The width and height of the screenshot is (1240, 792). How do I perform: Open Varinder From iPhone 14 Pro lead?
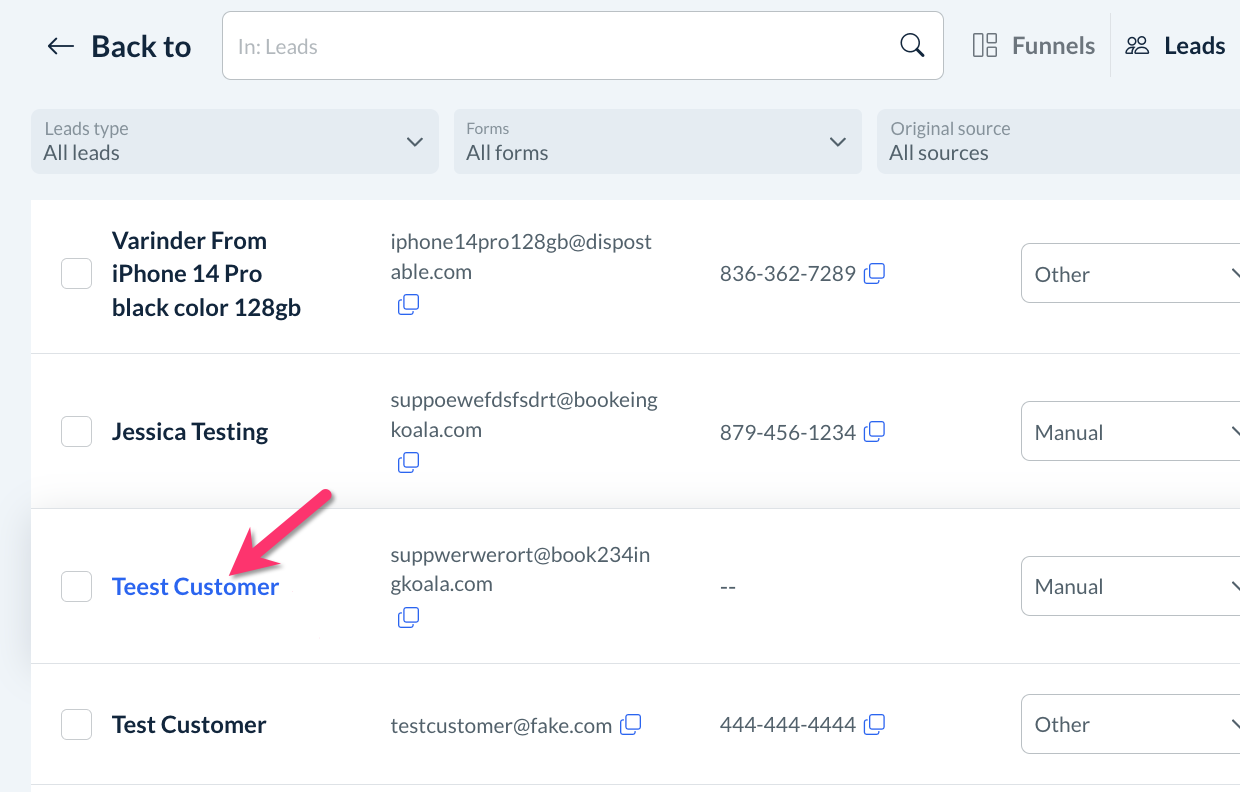click(206, 274)
